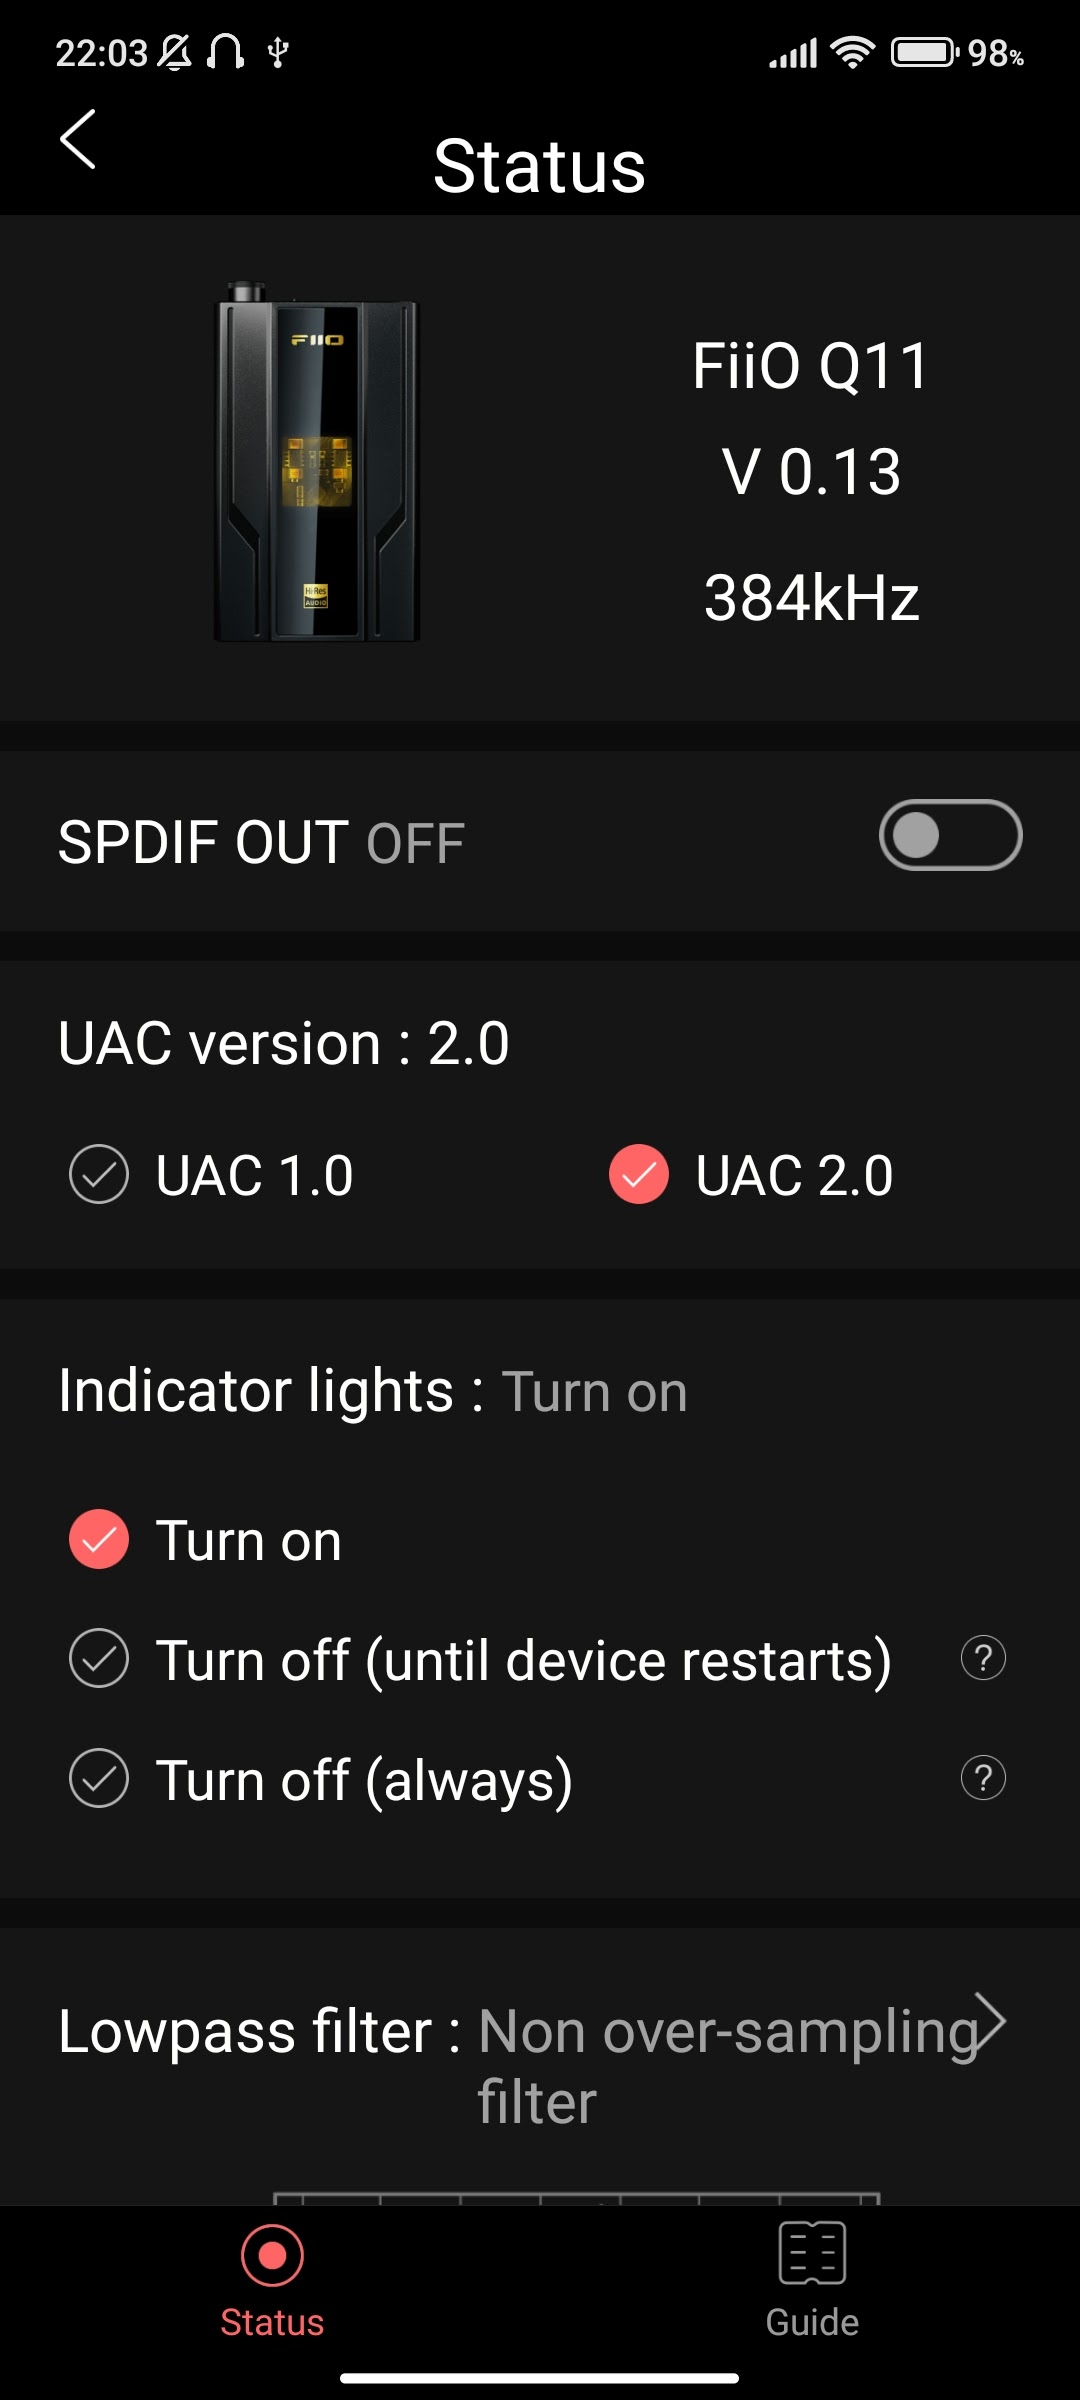The width and height of the screenshot is (1080, 2400).
Task: Switch to the Guide tab label
Action: (812, 2321)
